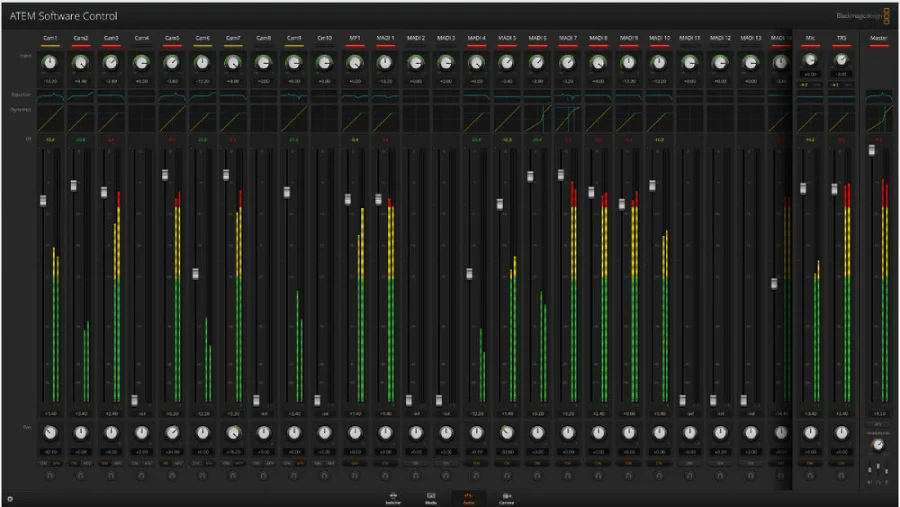
Task: Open settings with the bottom-left gear icon
Action: pos(9,497)
